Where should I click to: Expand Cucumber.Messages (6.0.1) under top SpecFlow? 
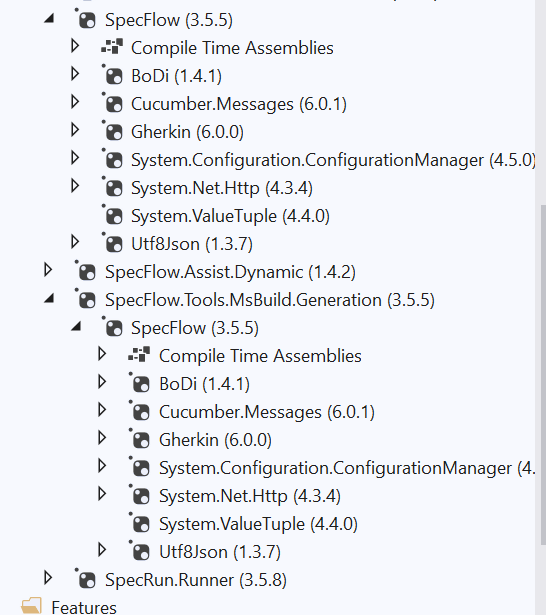click(75, 102)
